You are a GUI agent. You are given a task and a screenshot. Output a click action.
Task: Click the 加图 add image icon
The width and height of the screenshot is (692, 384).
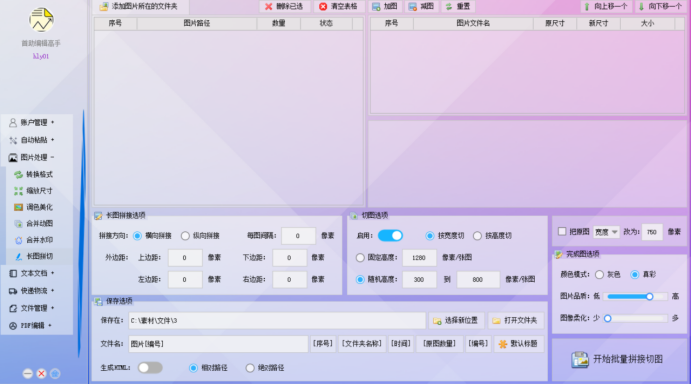(x=376, y=7)
